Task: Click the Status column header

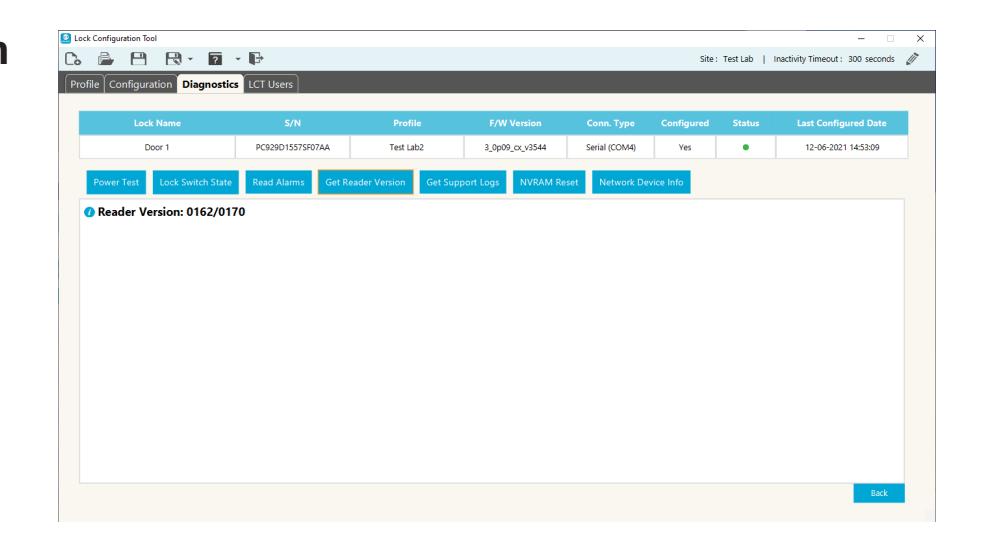Action: [x=745, y=123]
